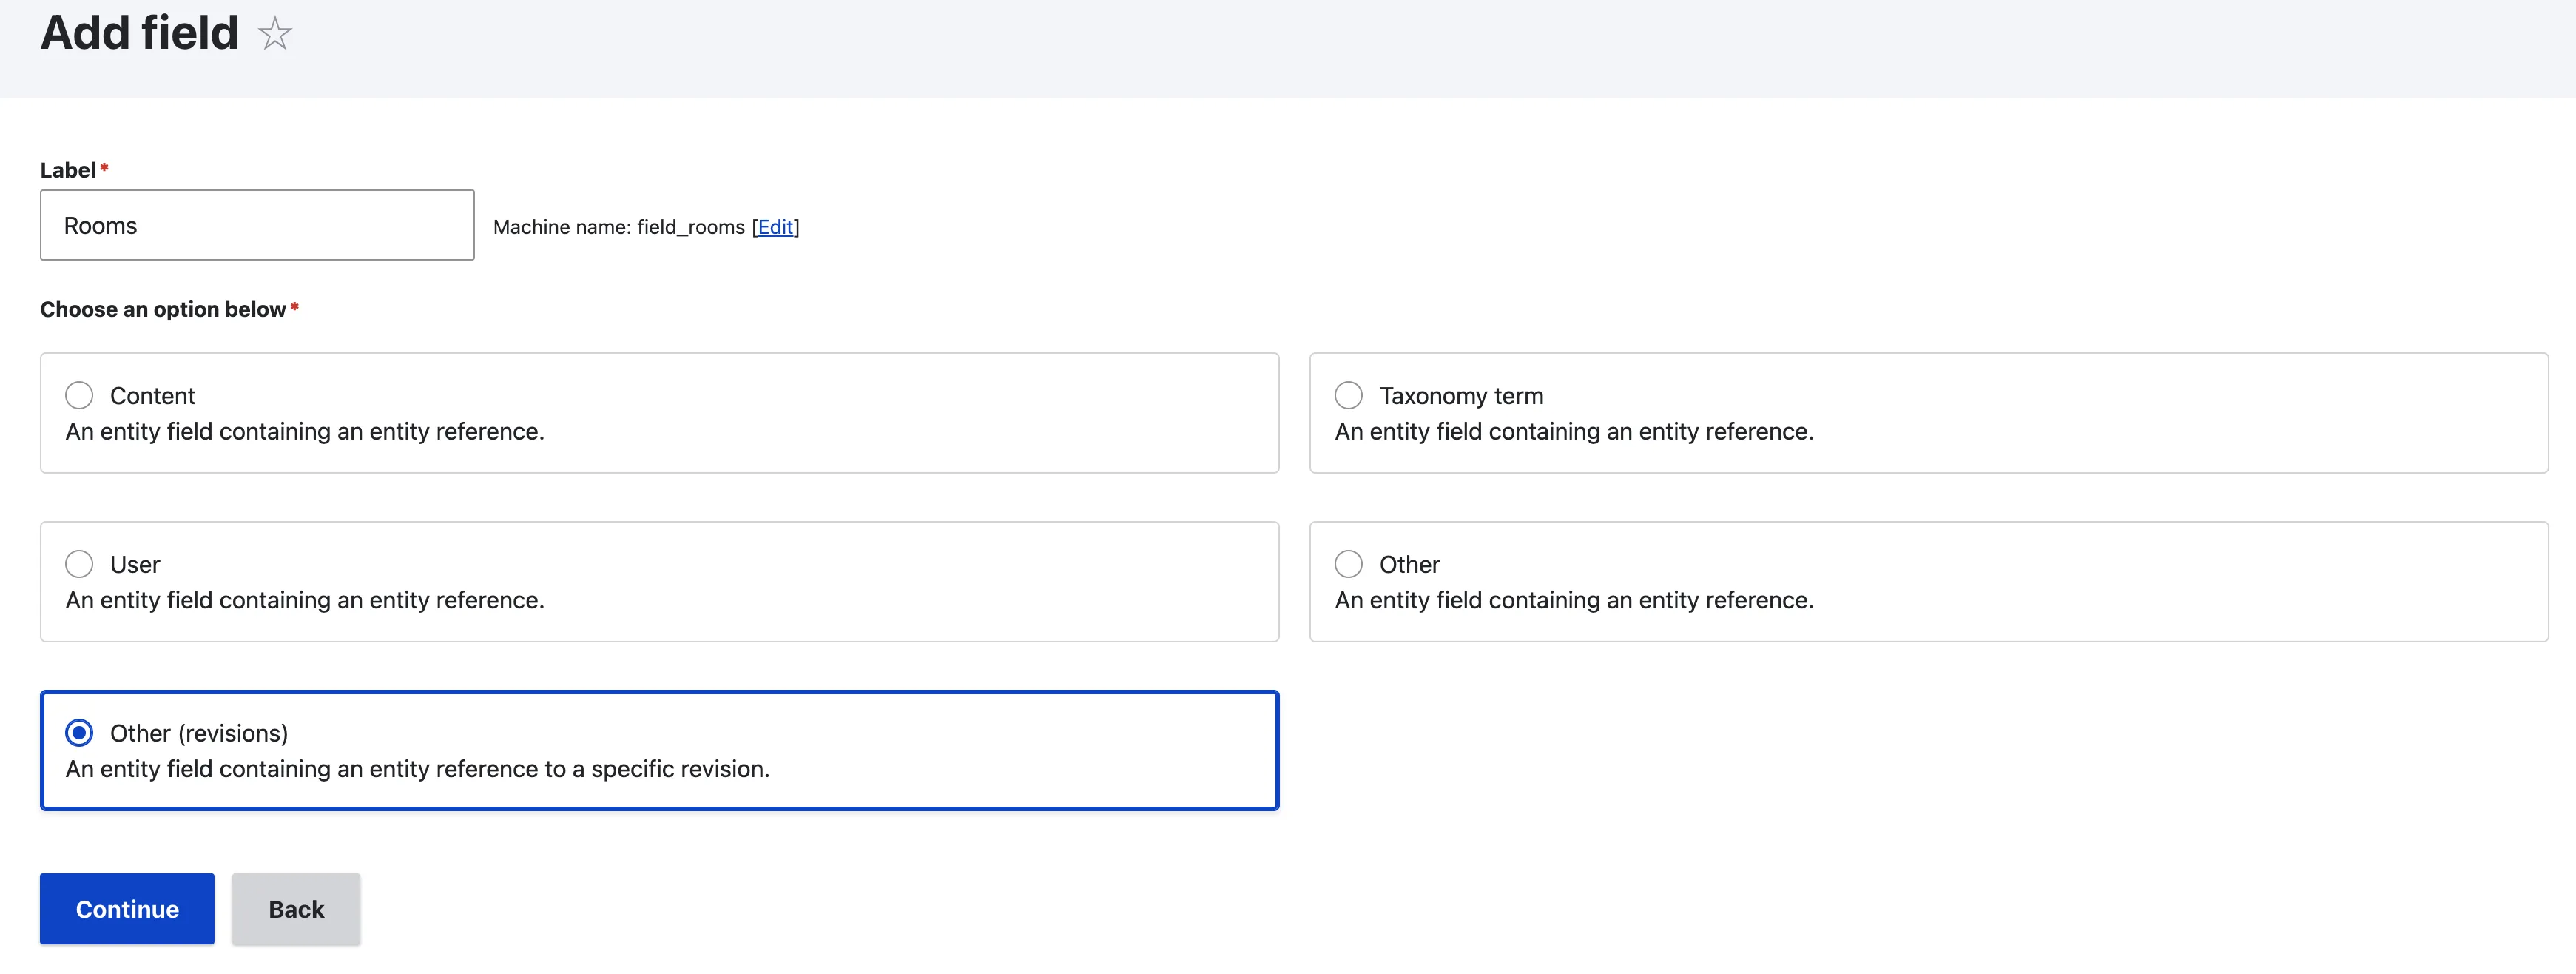Image resolution: width=2576 pixels, height=974 pixels.
Task: Click the Other (revisions) label text
Action: [x=199, y=734]
